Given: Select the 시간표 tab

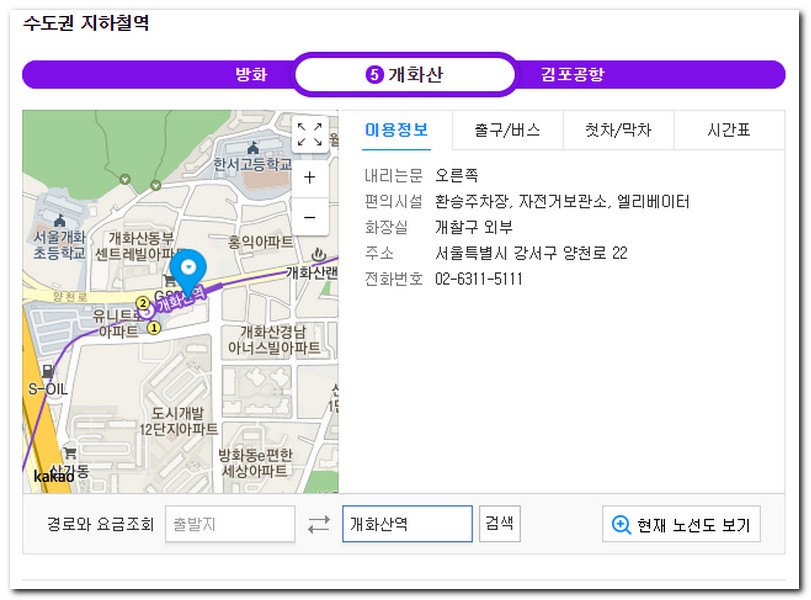Looking at the screenshot, I should point(729,130).
